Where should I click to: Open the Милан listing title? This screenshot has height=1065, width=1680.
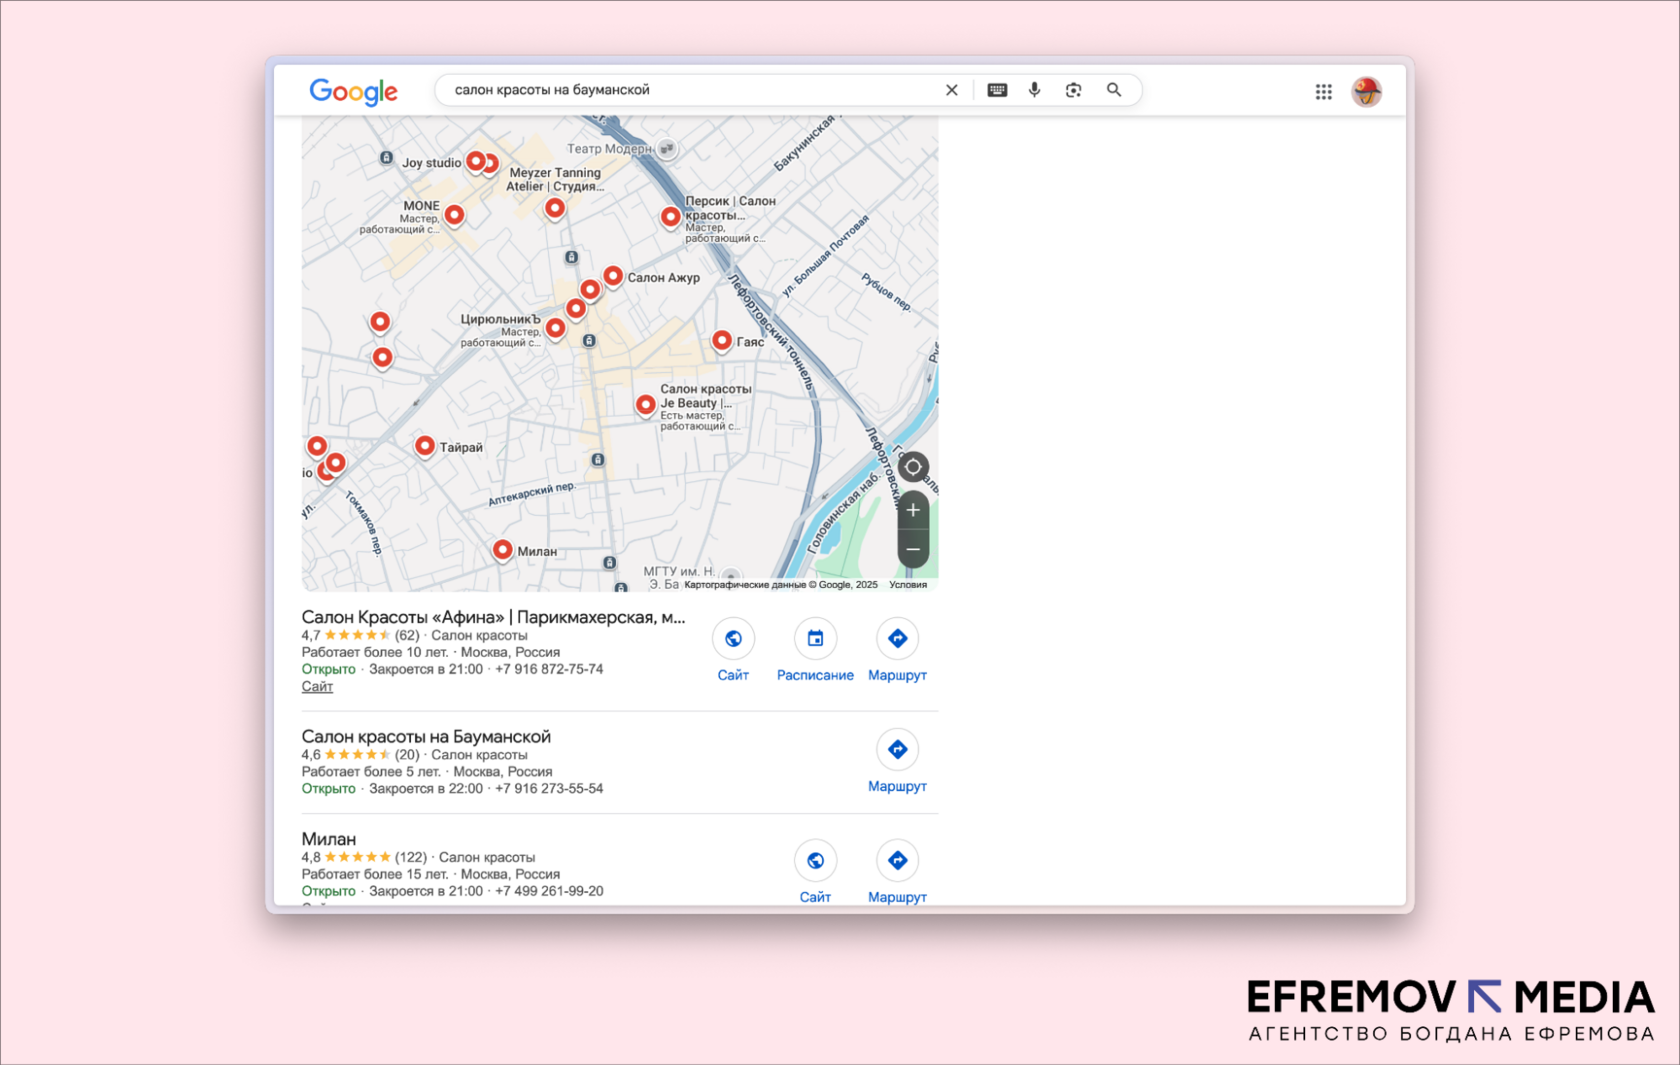click(329, 839)
